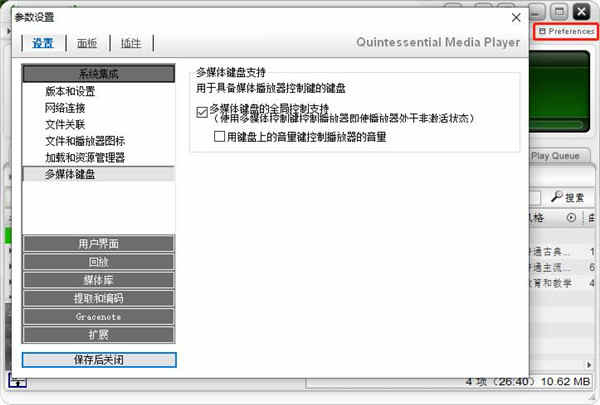Click the icon at bottom-left of the player window

[x=17, y=381]
